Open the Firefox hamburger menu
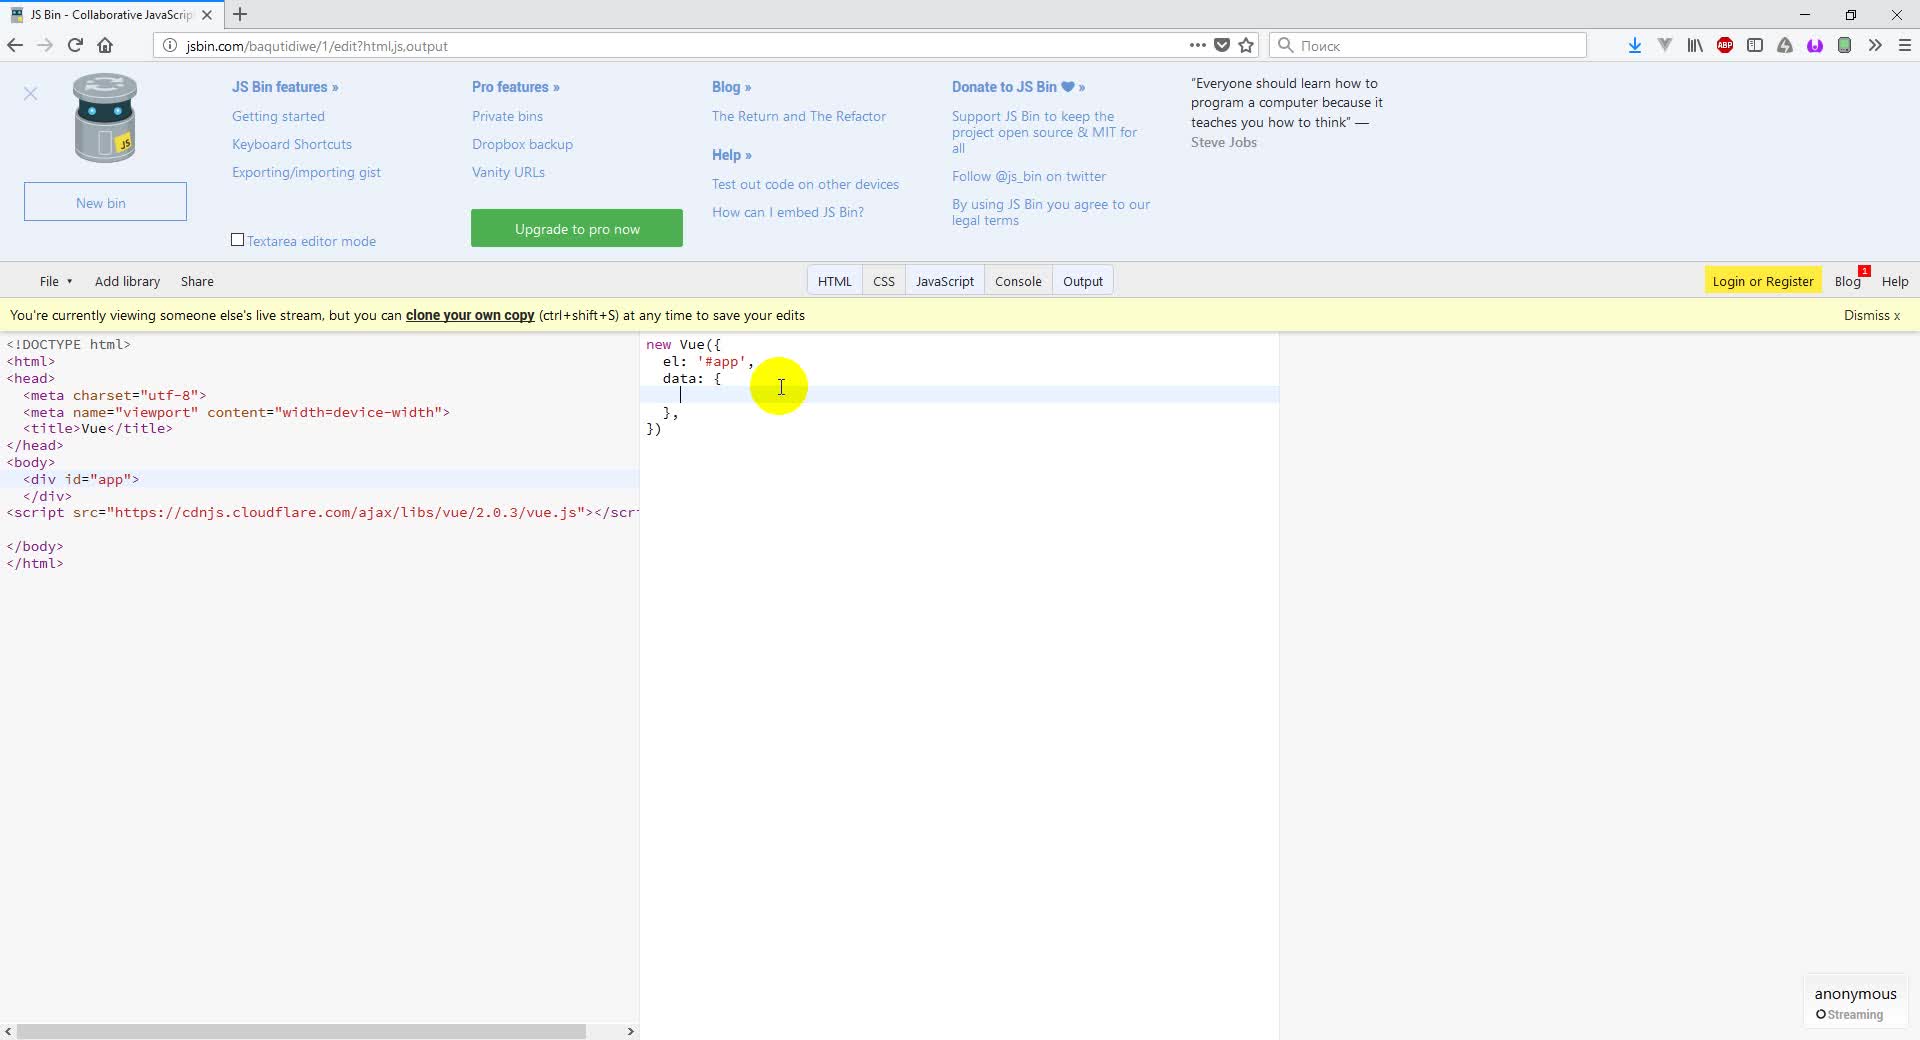1920x1040 pixels. [x=1905, y=45]
